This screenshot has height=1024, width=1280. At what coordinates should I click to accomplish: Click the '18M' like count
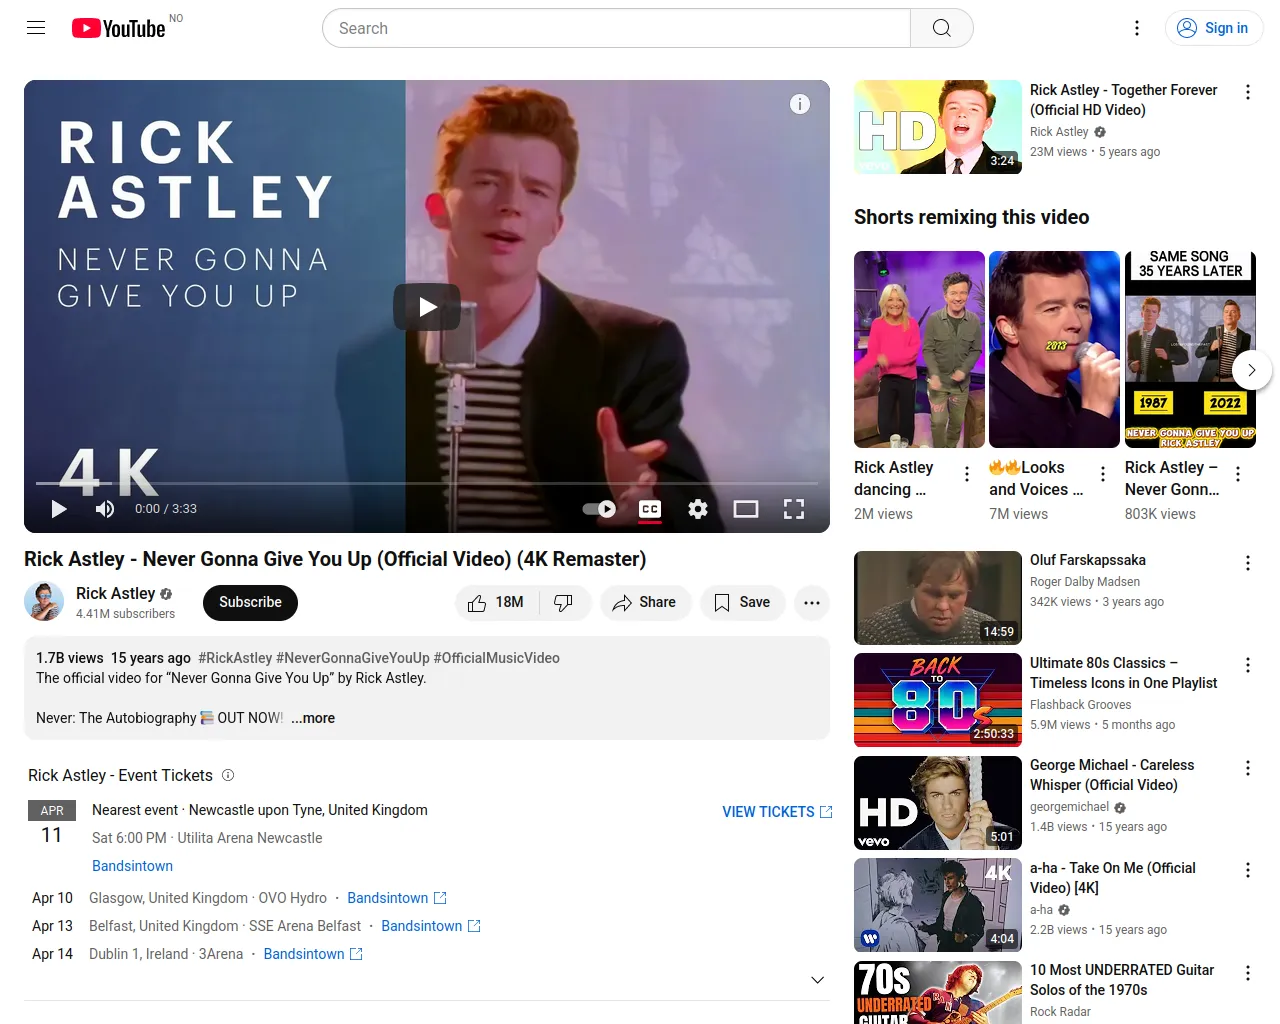point(509,602)
